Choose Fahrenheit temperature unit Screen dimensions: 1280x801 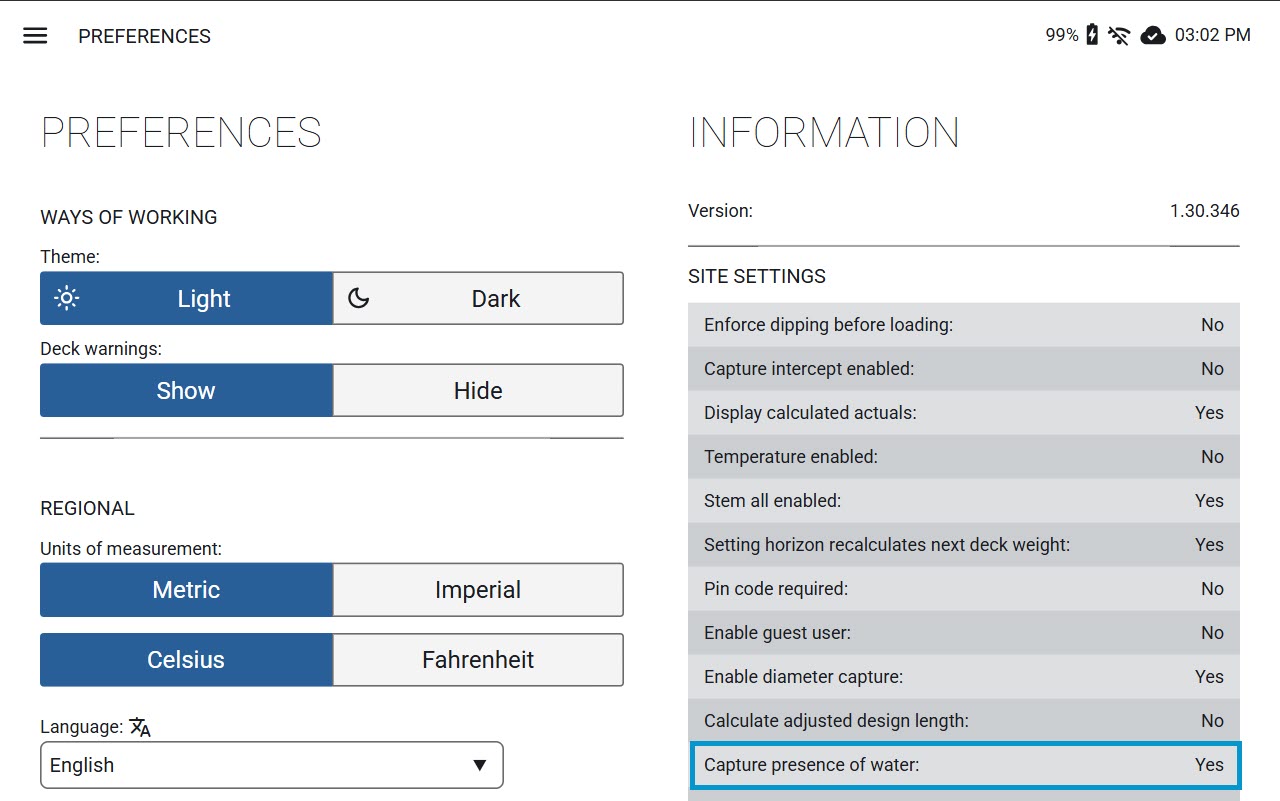click(x=478, y=659)
